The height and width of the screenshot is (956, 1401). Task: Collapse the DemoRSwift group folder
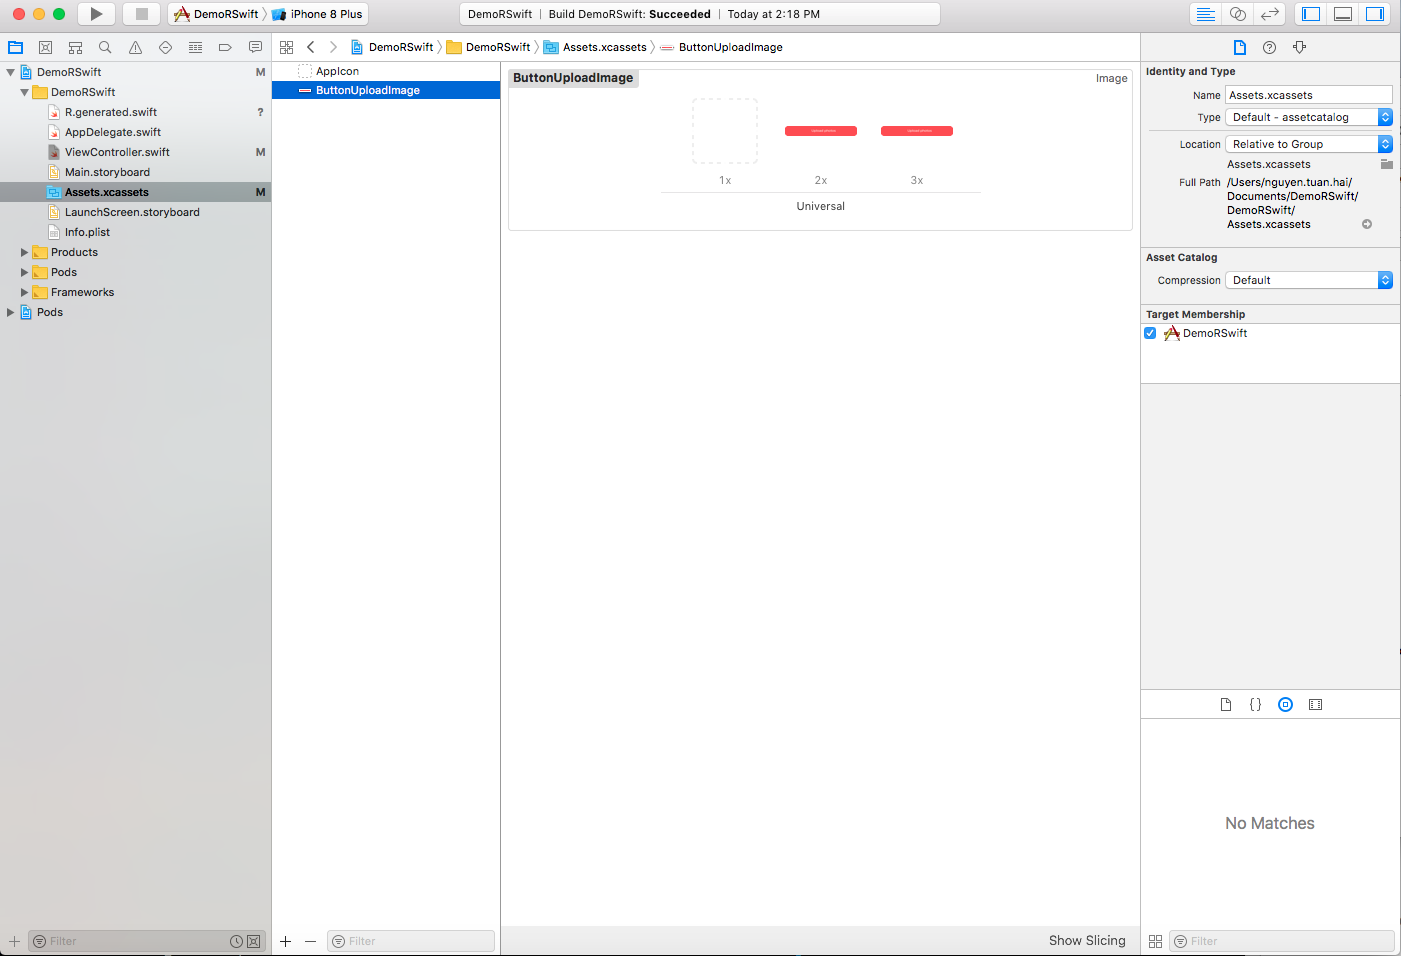point(25,92)
